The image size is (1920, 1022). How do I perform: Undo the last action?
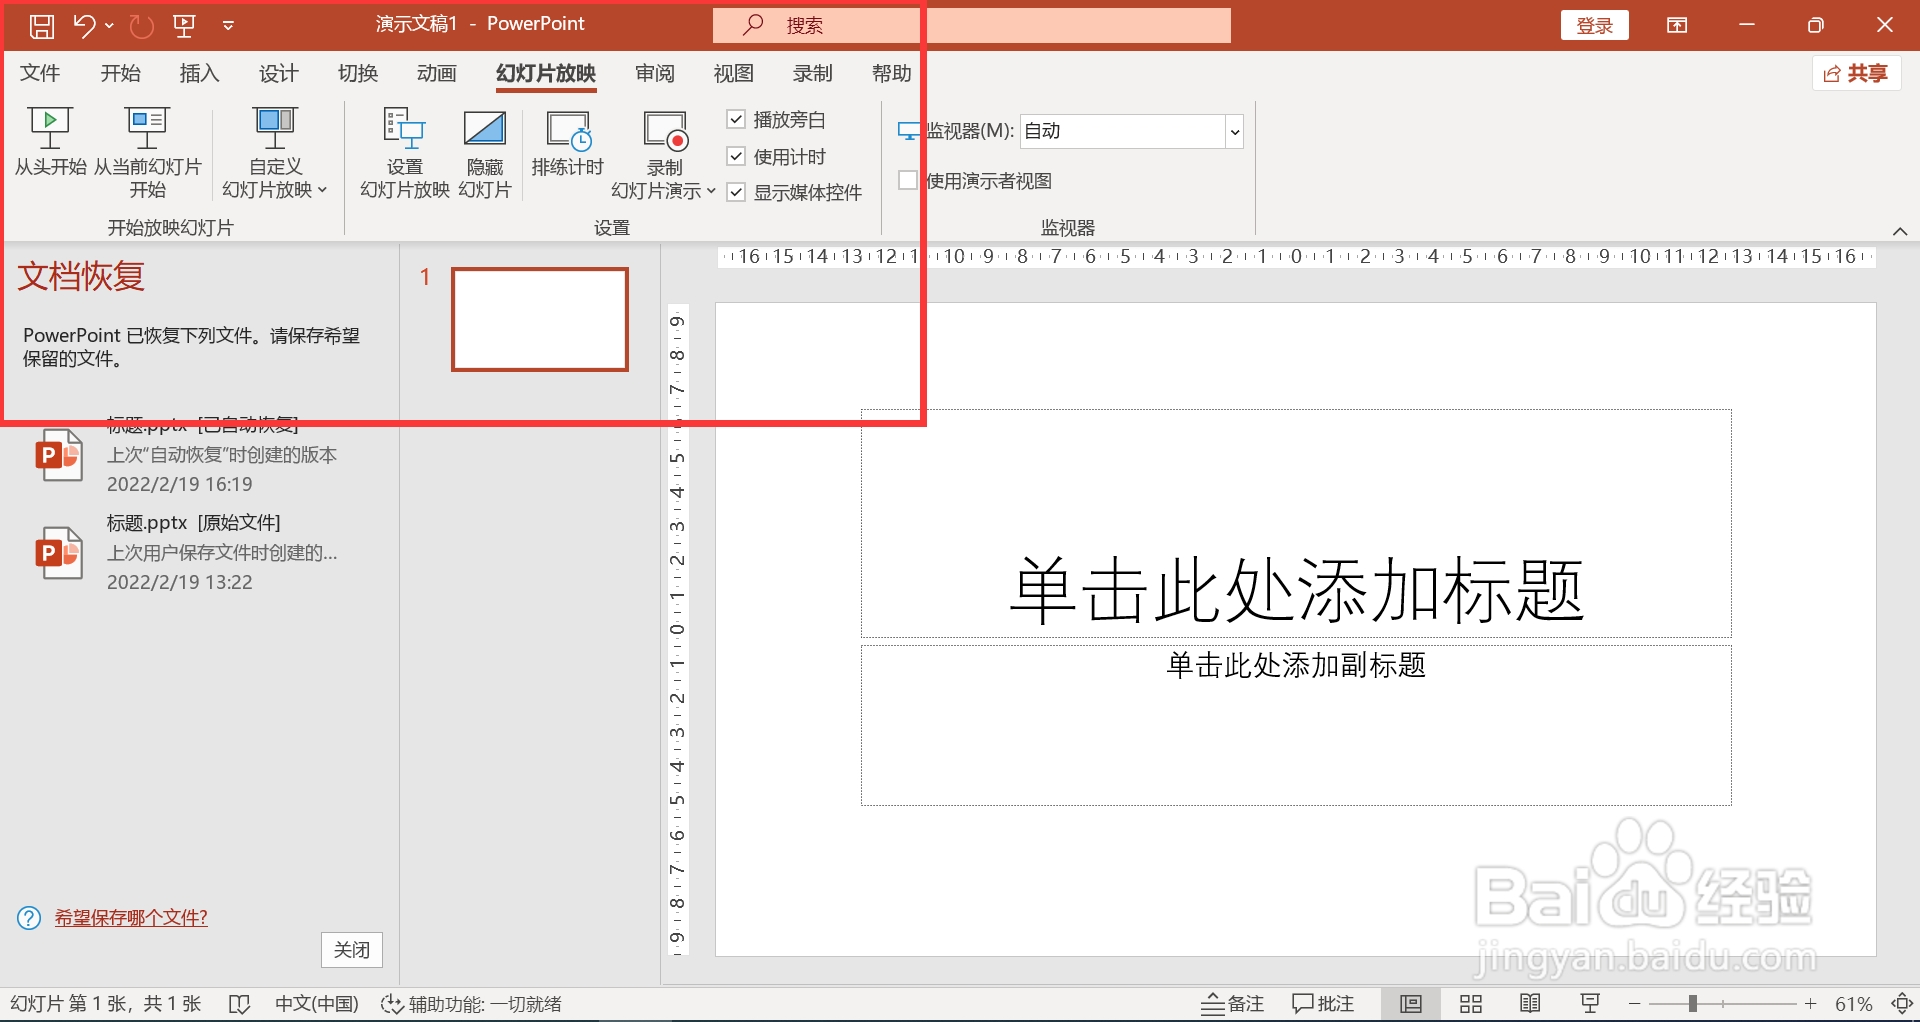tap(84, 25)
